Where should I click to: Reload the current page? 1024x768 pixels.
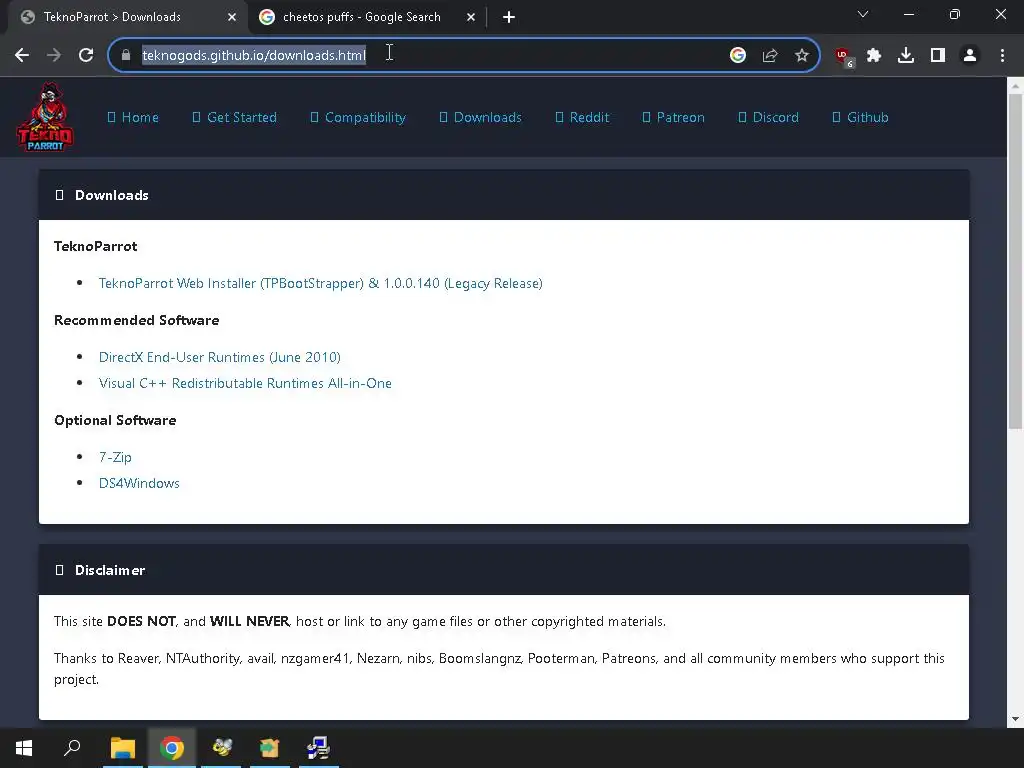coord(86,56)
